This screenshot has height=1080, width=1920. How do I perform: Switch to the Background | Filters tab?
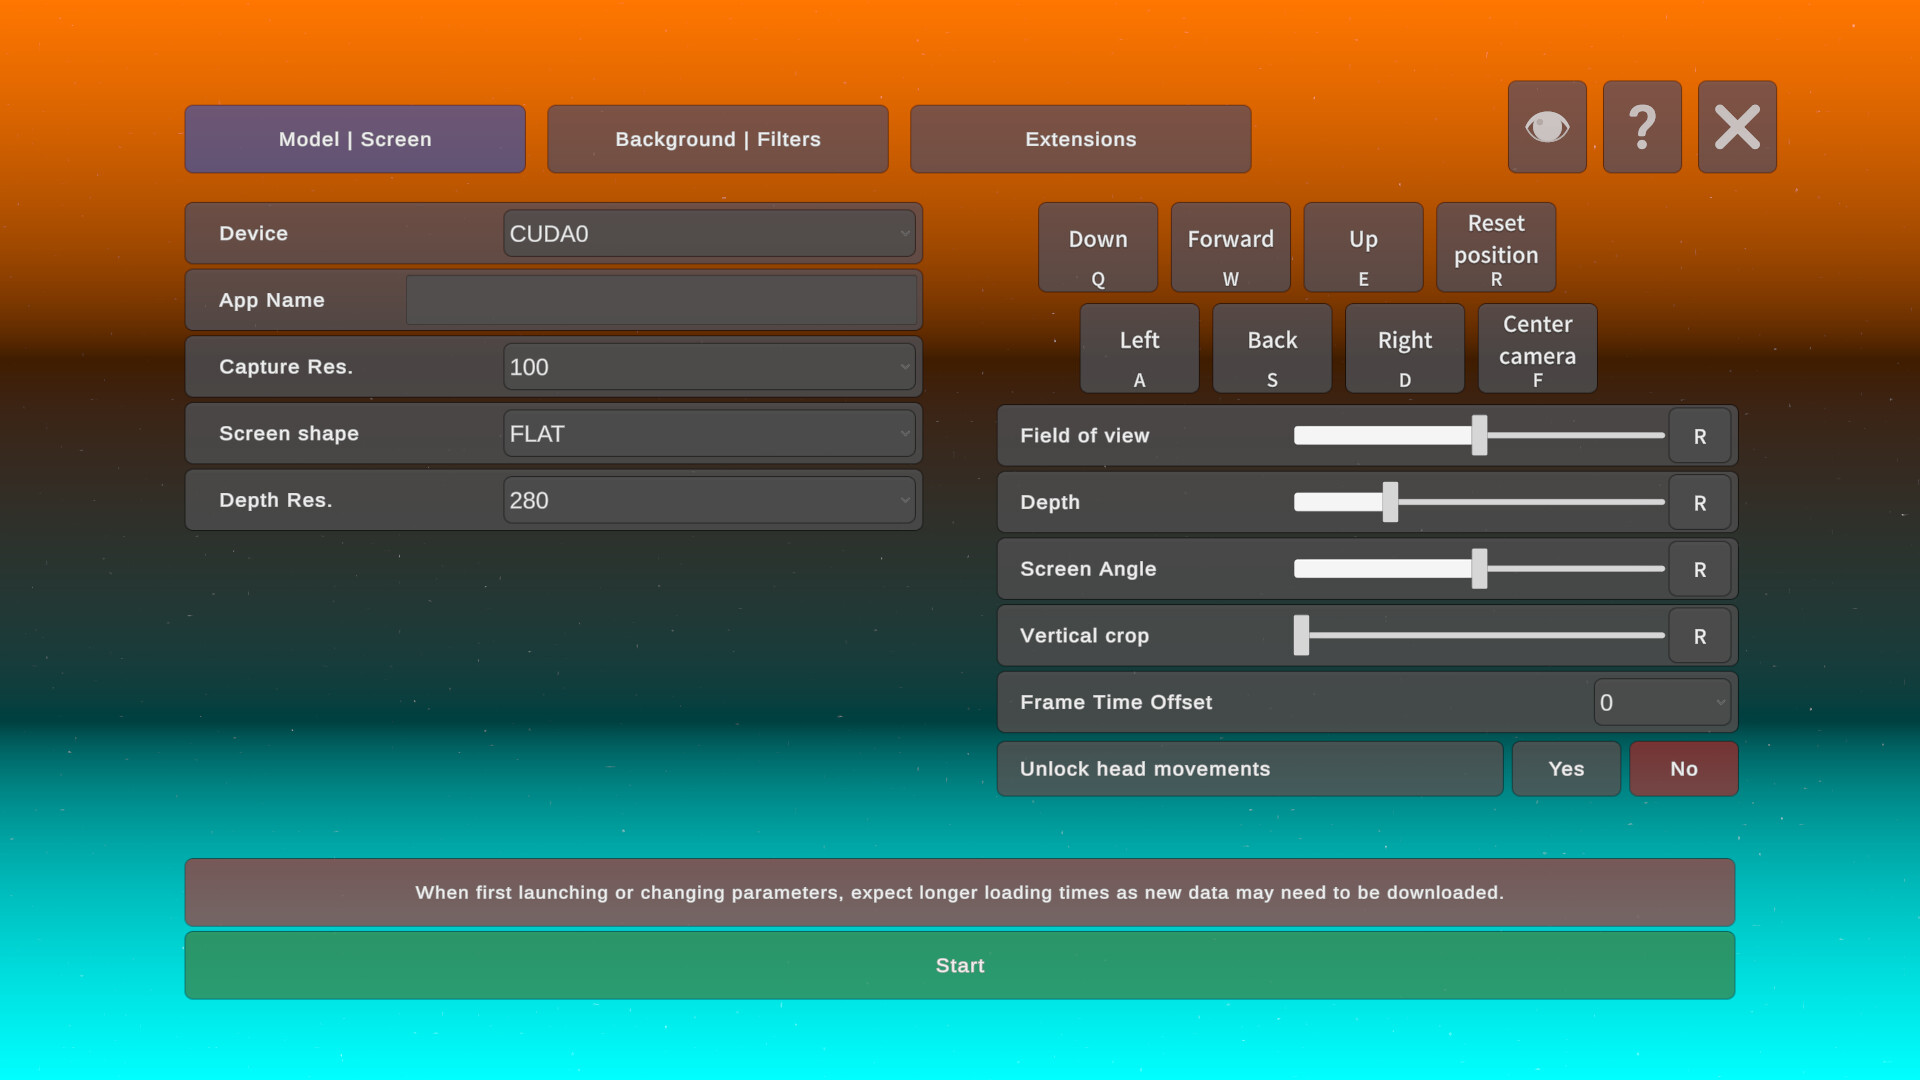point(717,139)
